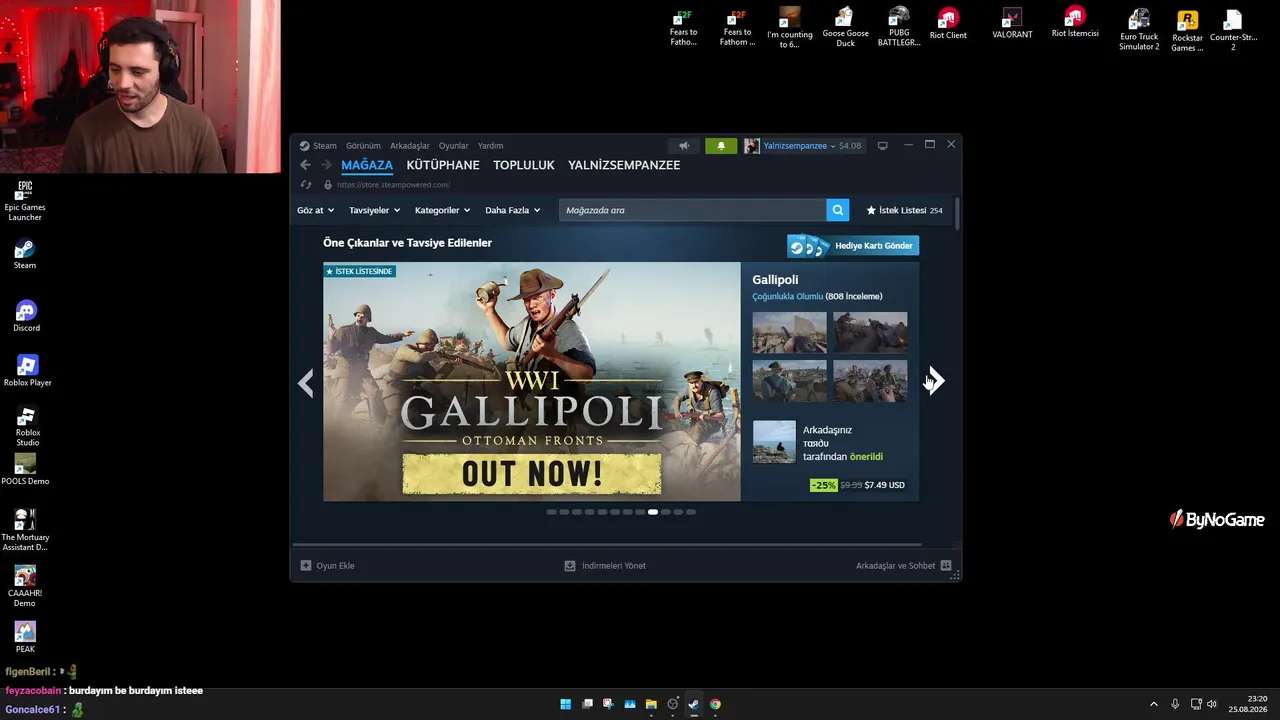
Task: Open the Windows Start menu
Action: pyautogui.click(x=565, y=704)
